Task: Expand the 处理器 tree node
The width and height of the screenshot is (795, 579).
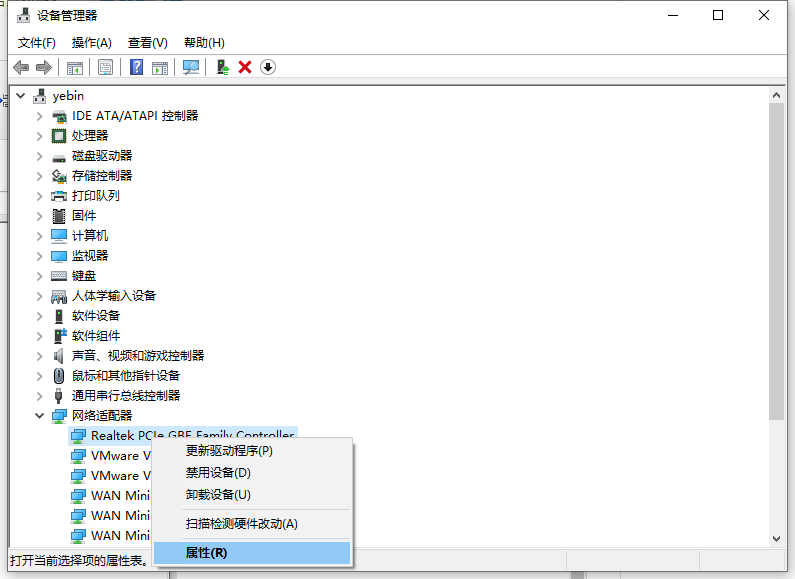Action: tap(40, 136)
